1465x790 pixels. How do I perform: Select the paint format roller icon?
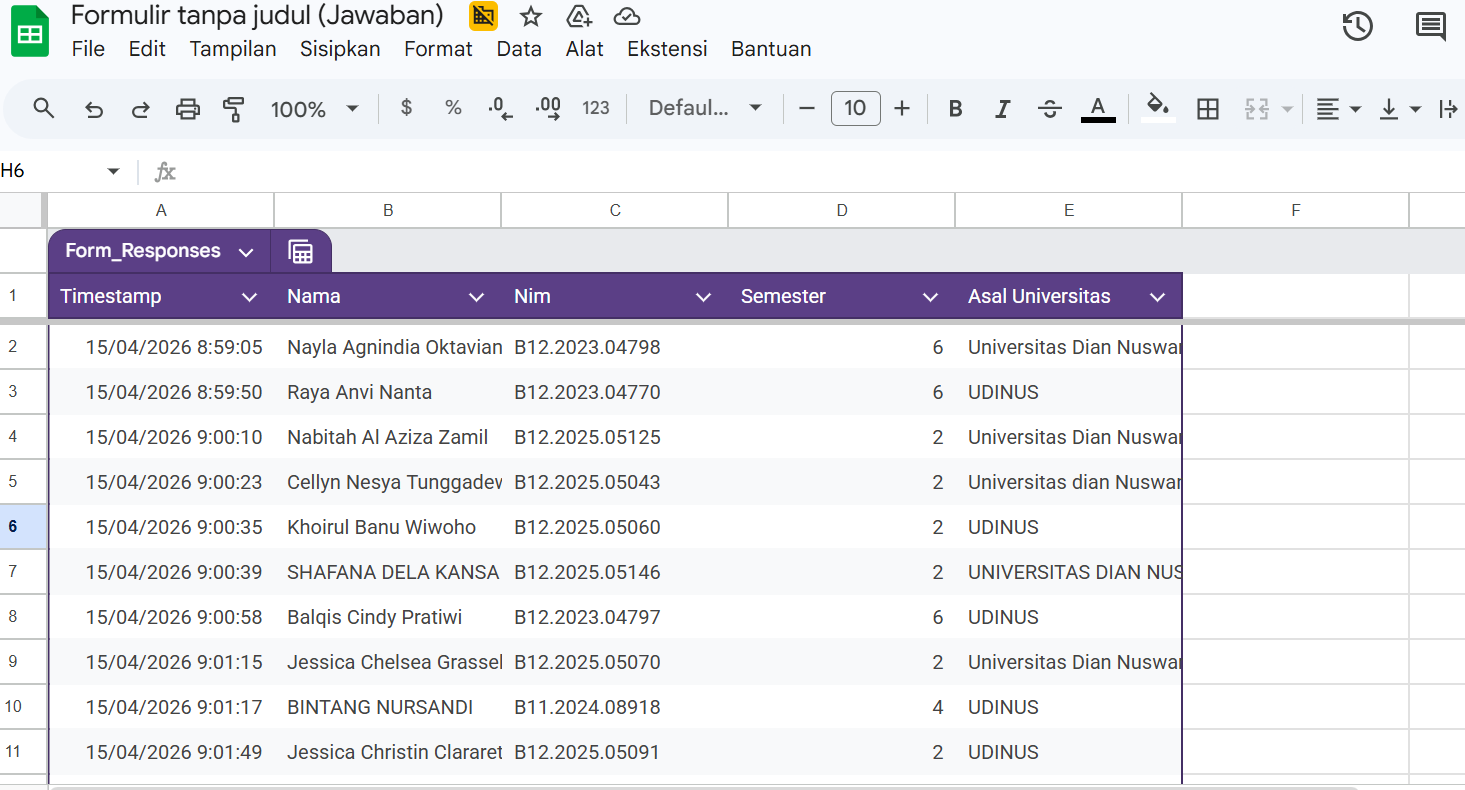[234, 109]
